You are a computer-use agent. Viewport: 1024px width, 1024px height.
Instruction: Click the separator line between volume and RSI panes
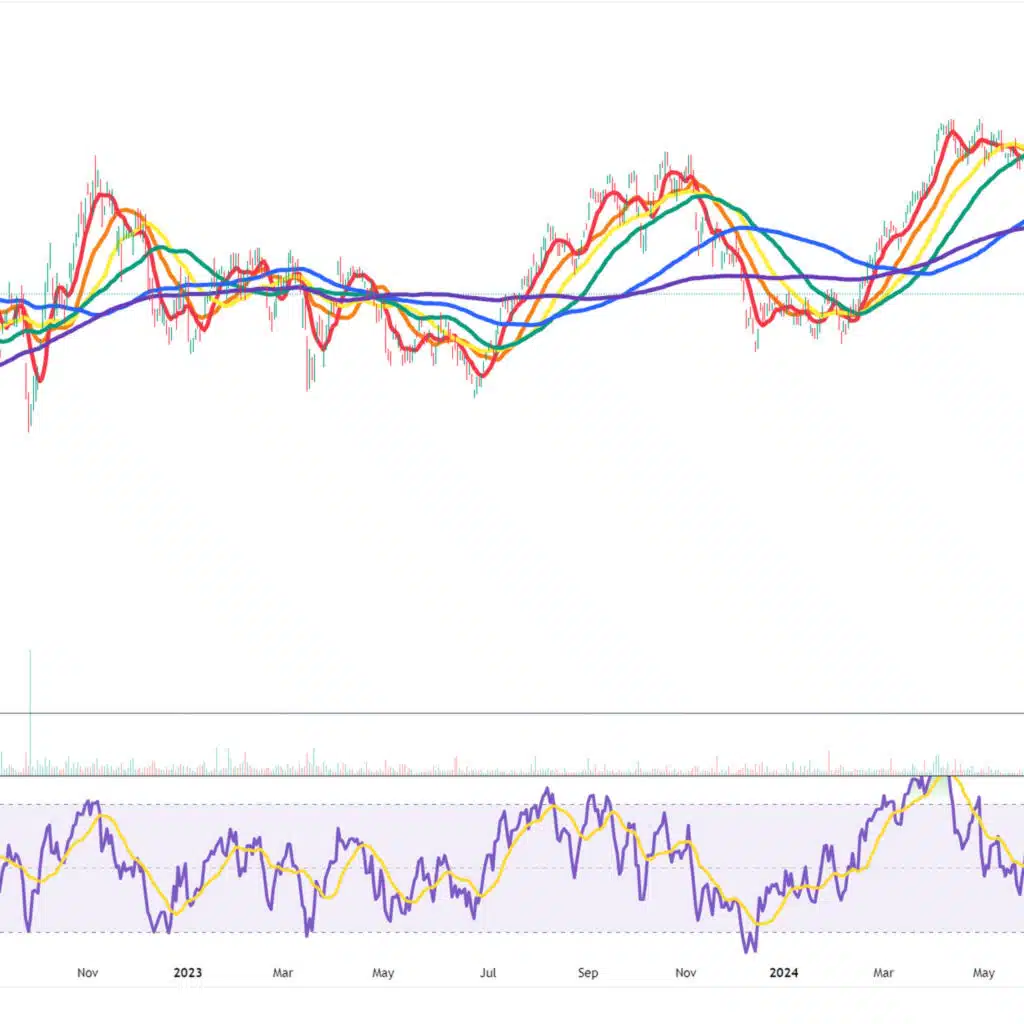[512, 775]
